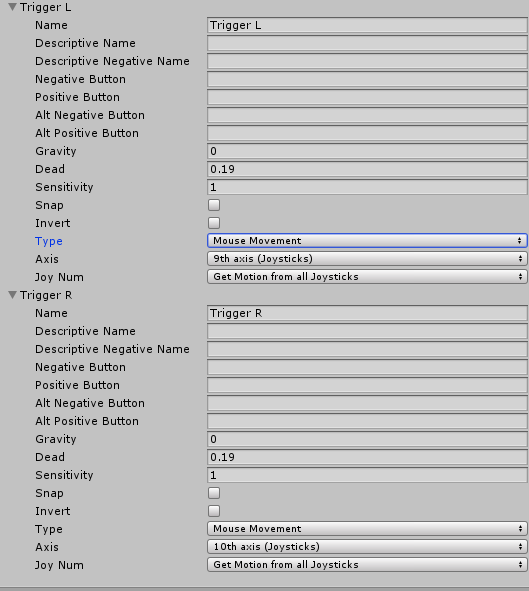Click Positive Button field of Trigger L

click(x=367, y=97)
